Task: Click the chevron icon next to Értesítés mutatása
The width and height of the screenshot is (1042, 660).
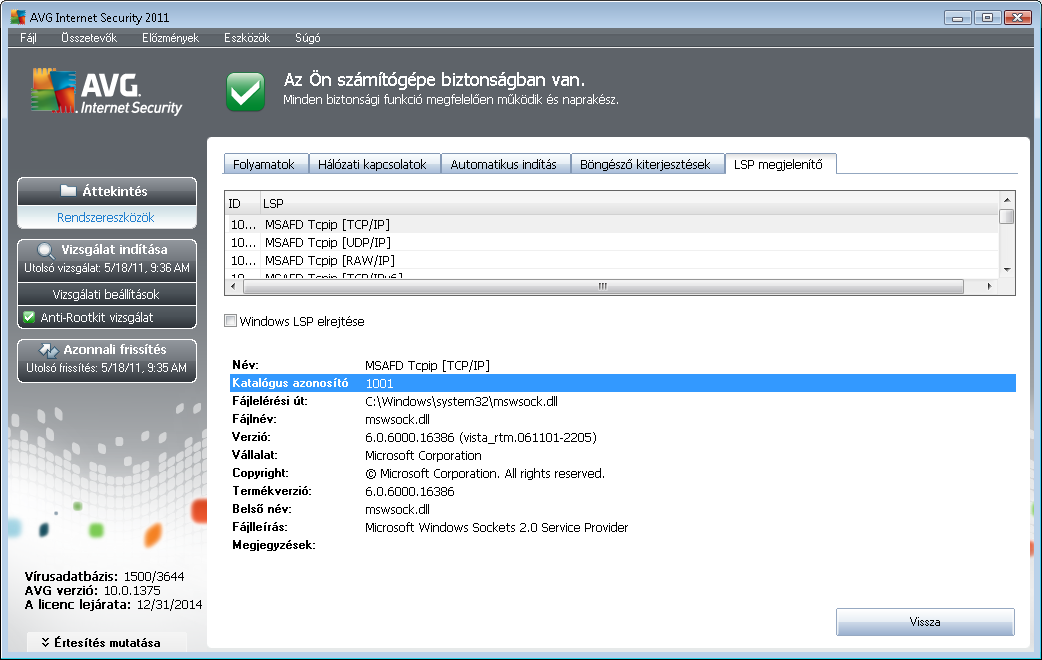Action: click(45, 642)
